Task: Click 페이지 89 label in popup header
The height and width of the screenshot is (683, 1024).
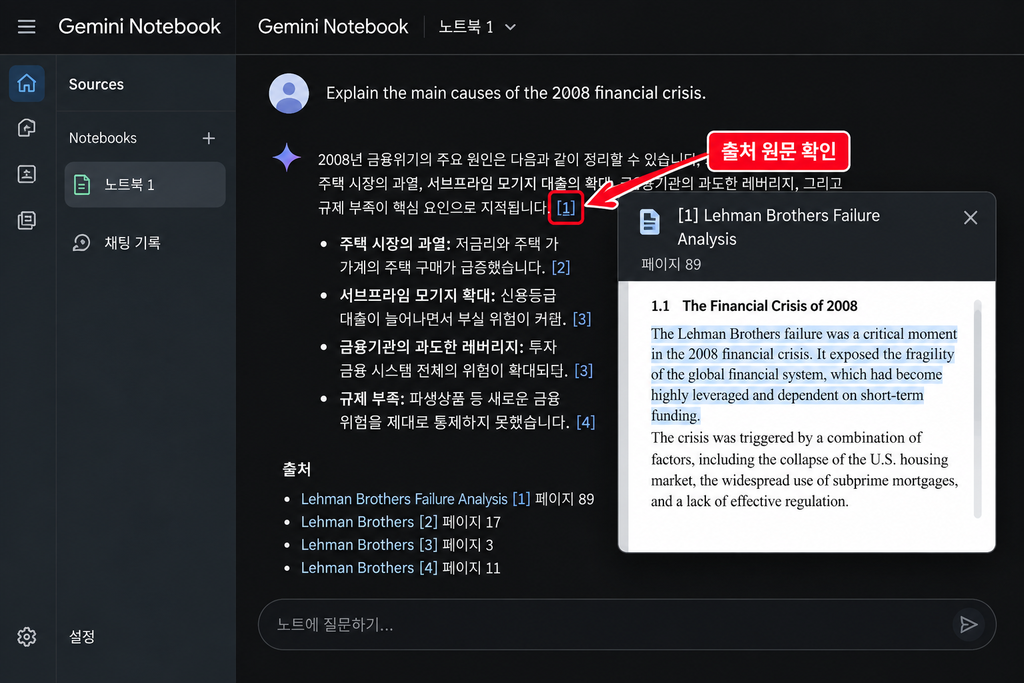Action: coord(671,264)
